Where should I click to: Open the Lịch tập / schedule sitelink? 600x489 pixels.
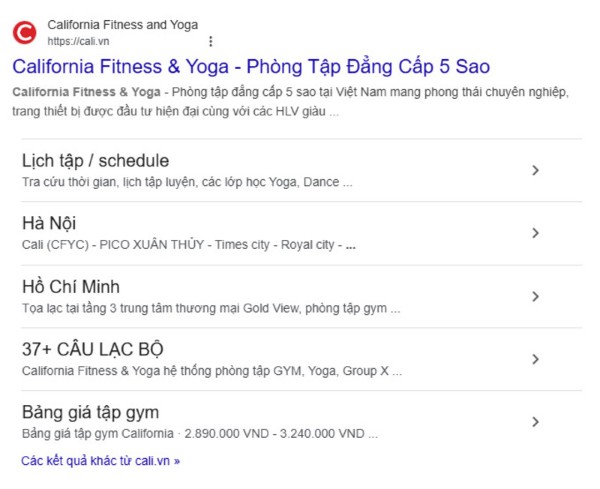pyautogui.click(x=95, y=161)
